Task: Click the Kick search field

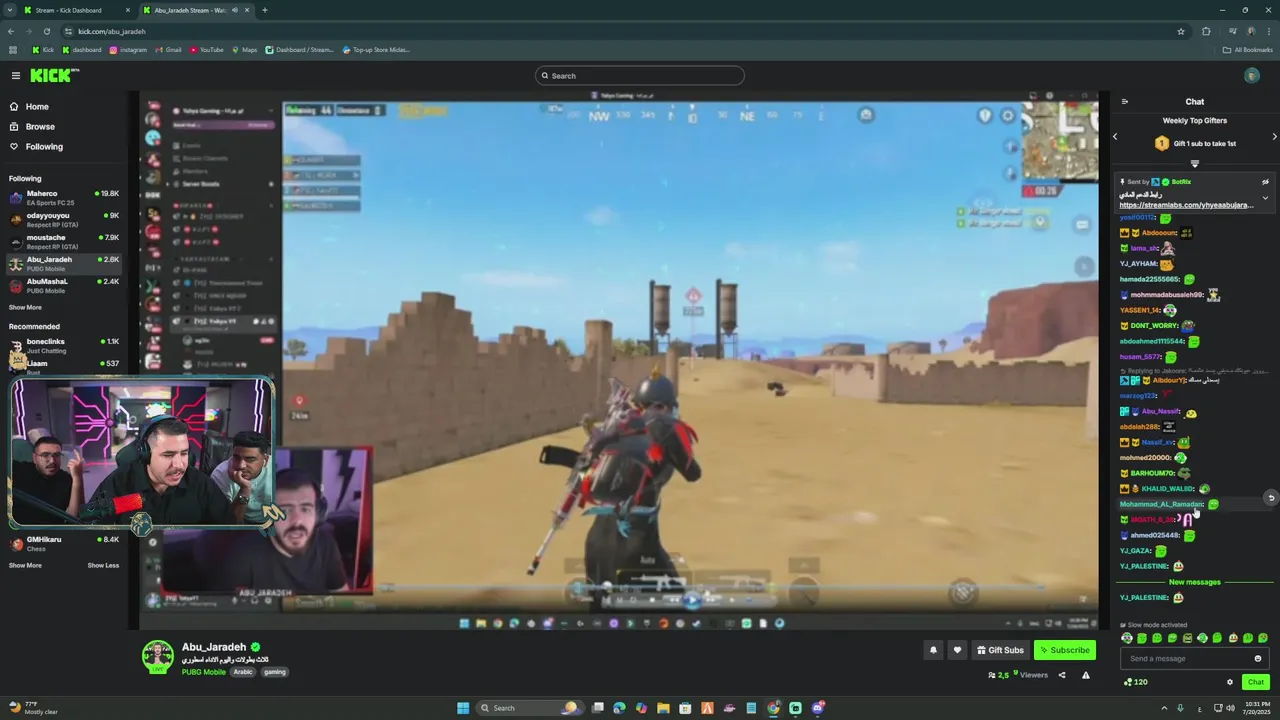Action: click(640, 76)
